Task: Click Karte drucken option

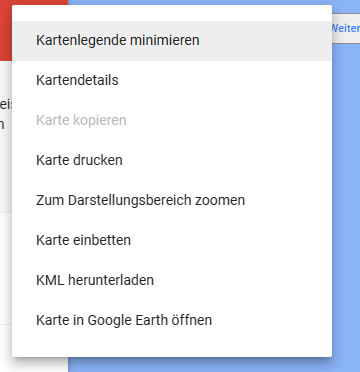Action: 172,161
